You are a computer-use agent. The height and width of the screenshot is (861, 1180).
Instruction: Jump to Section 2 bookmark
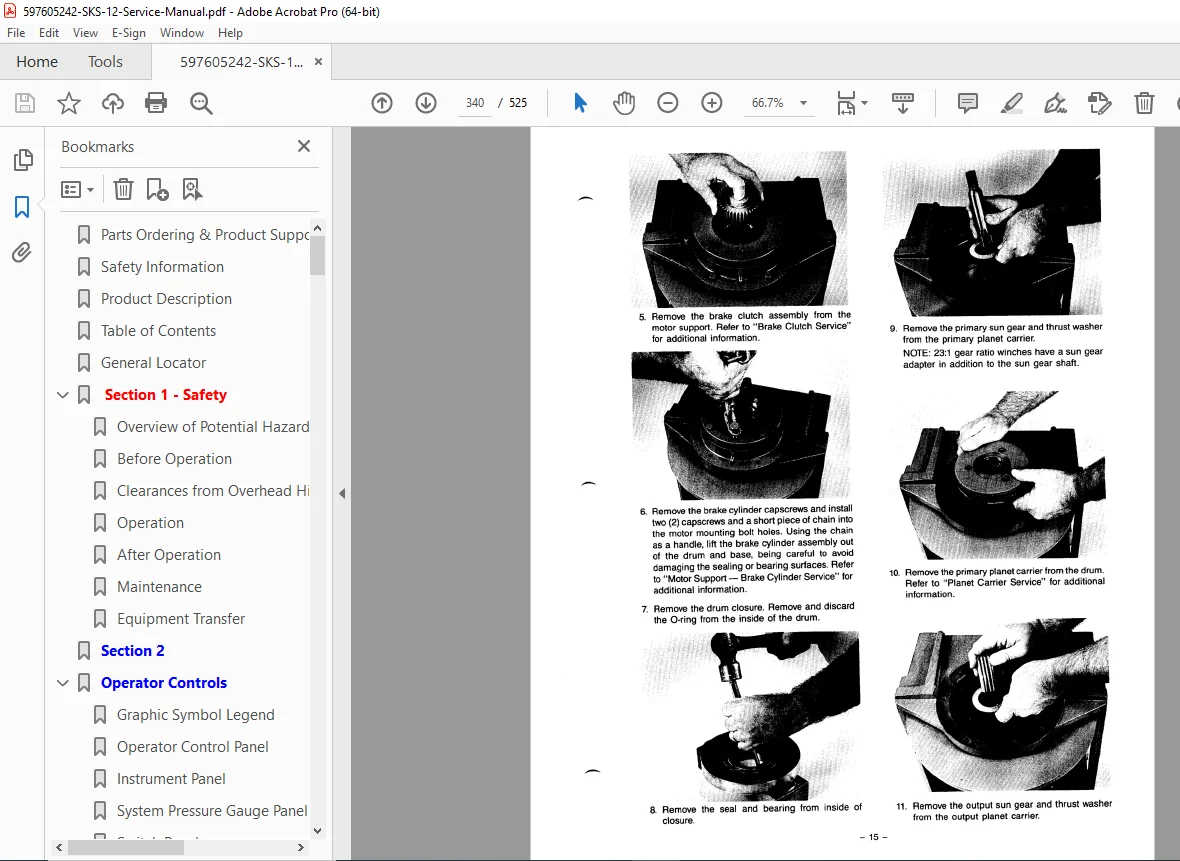pos(132,650)
